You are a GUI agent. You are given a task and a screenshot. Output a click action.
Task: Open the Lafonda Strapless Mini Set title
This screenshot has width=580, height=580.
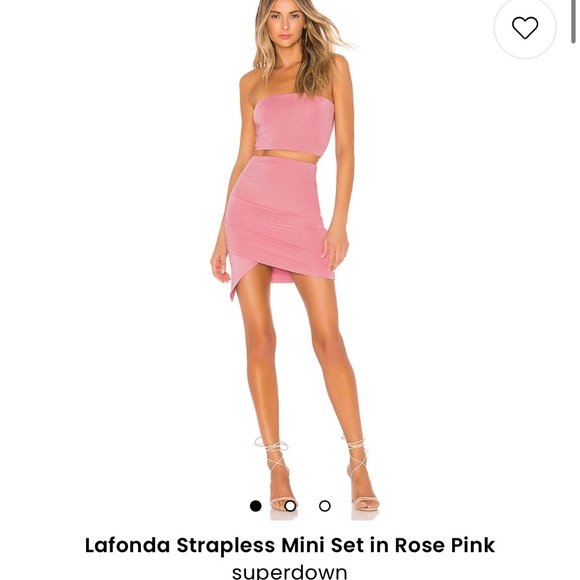point(290,545)
